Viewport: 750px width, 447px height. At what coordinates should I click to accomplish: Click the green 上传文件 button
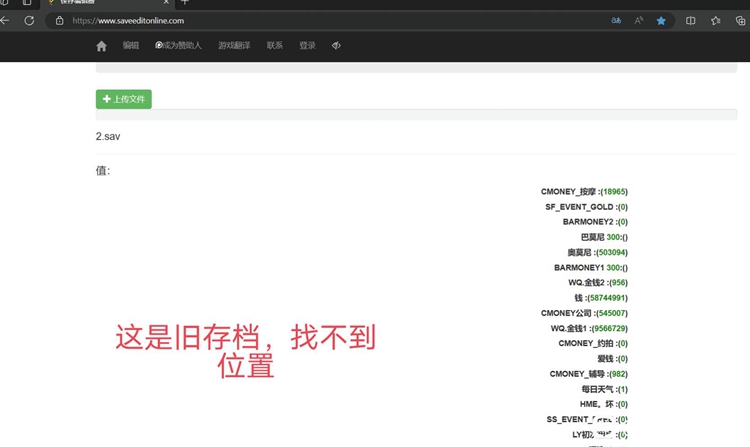pyautogui.click(x=124, y=99)
